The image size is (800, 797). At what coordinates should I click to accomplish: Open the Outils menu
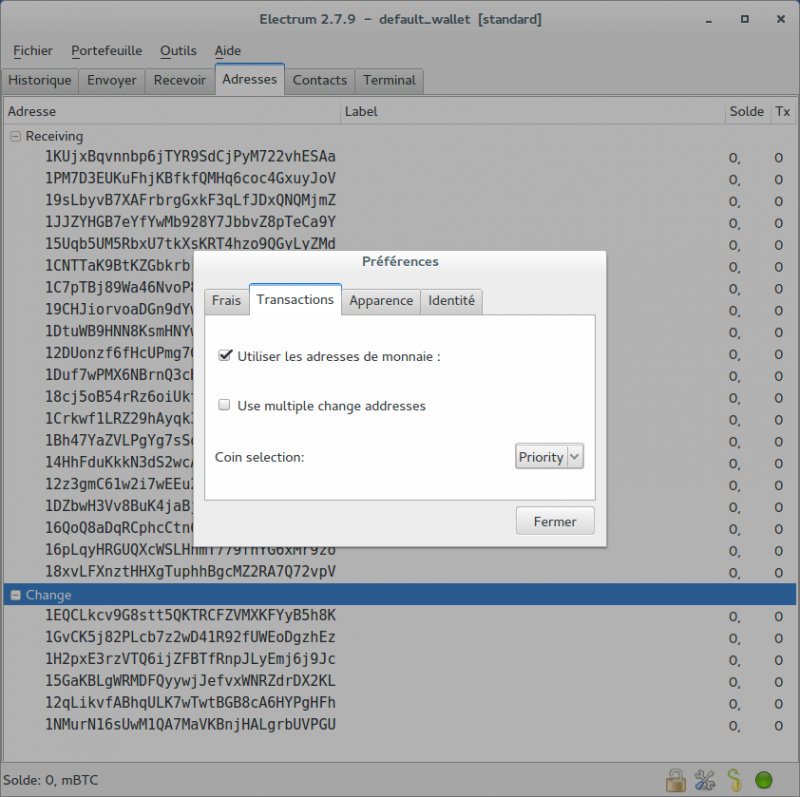178,51
